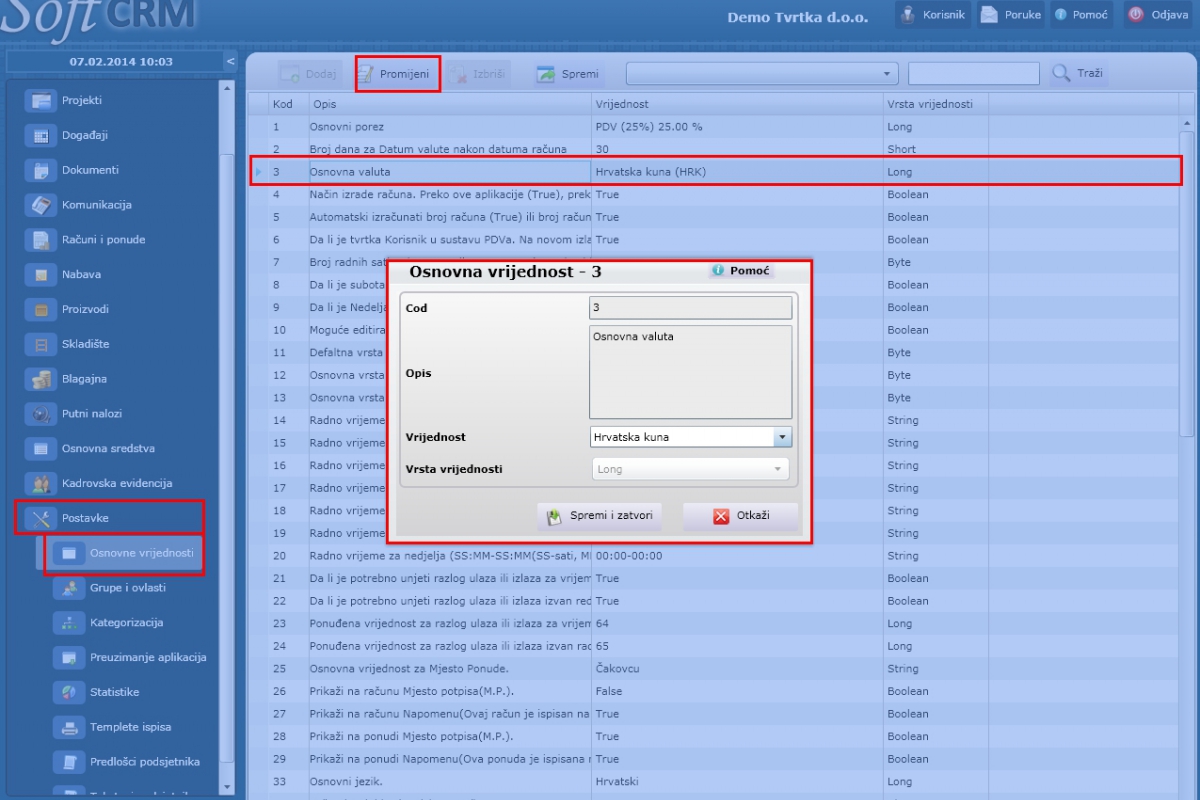Open the Statistike menu item

click(x=115, y=692)
